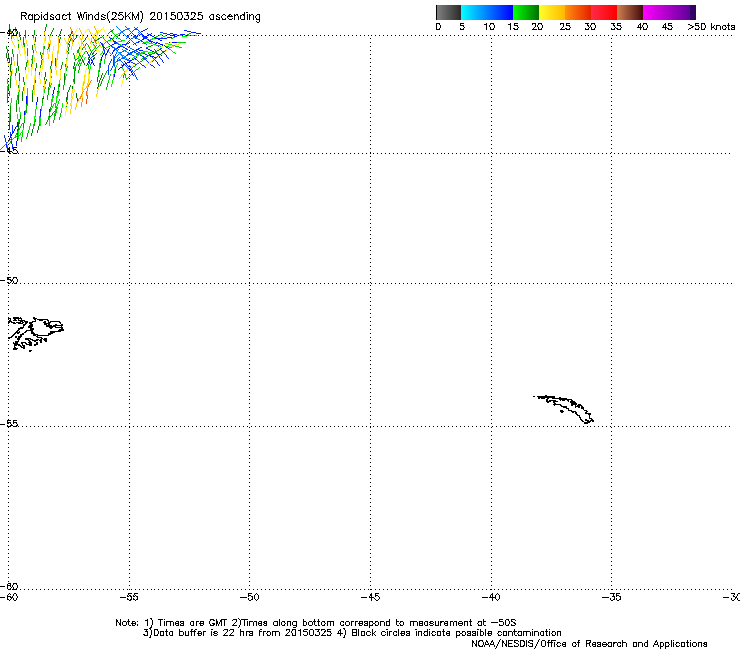Click the magenta 40-45 knots color bar segment

pyautogui.click(x=666, y=12)
